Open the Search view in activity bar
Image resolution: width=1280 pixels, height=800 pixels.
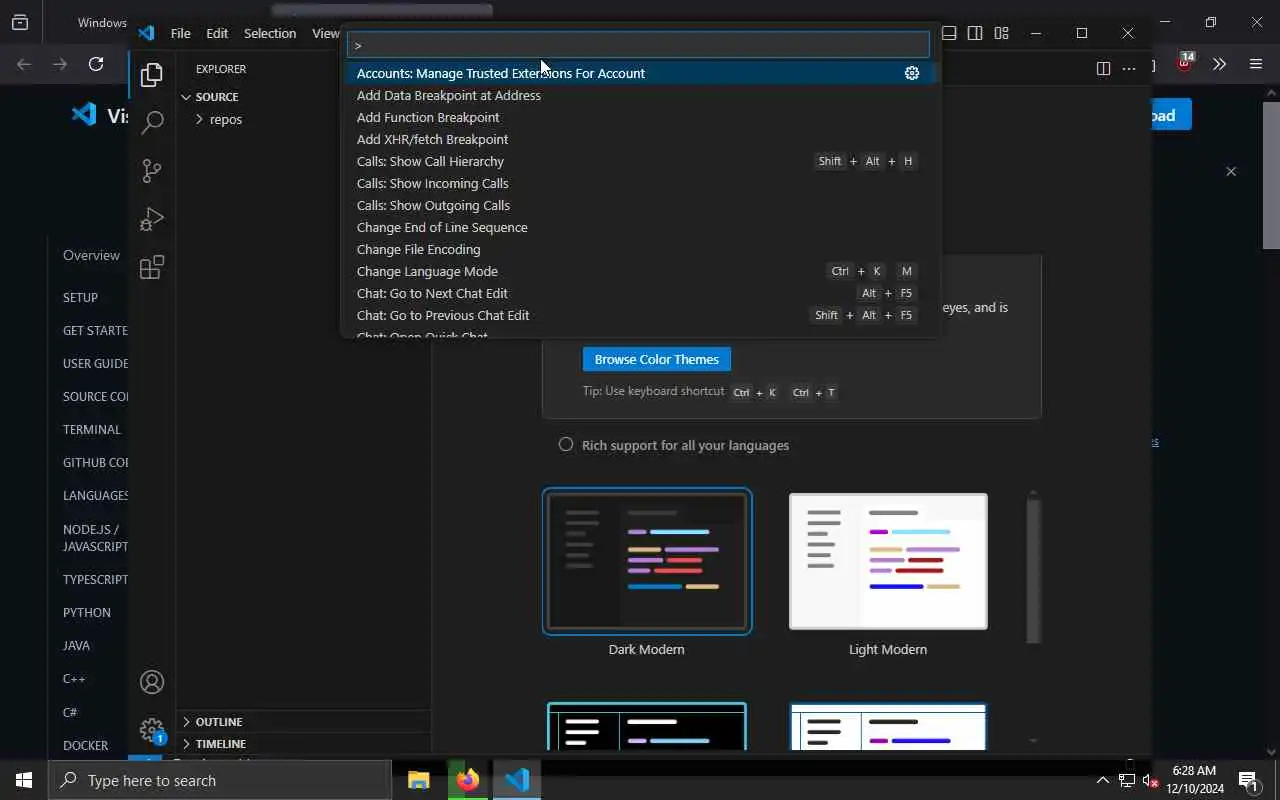pos(152,123)
